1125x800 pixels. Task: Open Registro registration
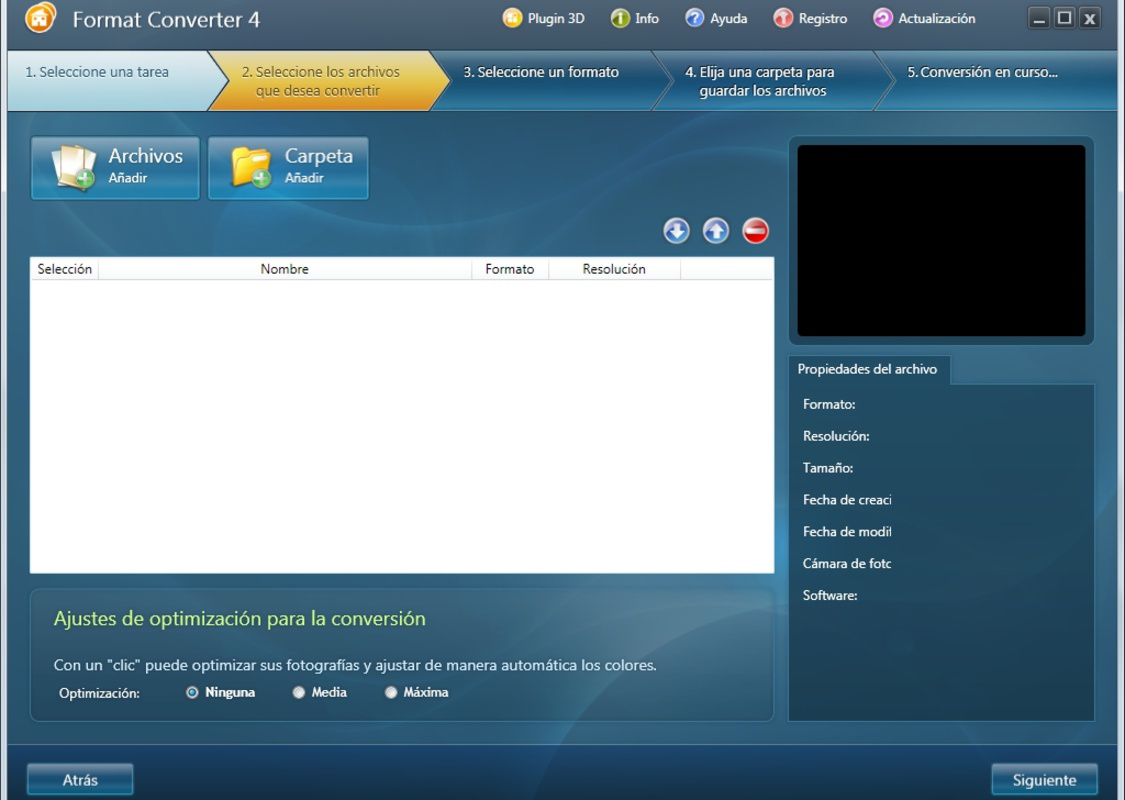(x=809, y=19)
